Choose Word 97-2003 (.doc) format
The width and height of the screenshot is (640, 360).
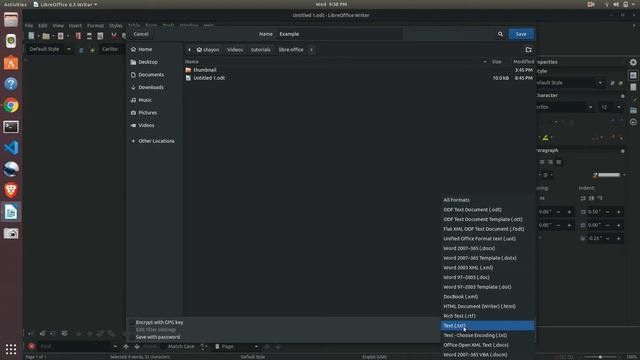tap(487, 278)
